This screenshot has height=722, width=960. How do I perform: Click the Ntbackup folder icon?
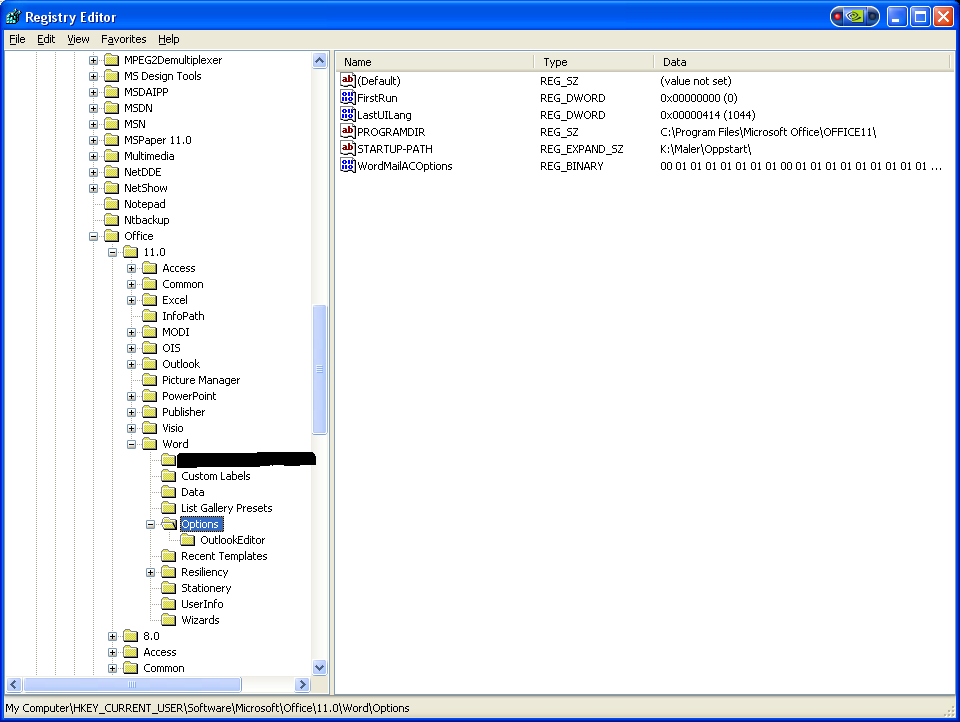pyautogui.click(x=111, y=219)
